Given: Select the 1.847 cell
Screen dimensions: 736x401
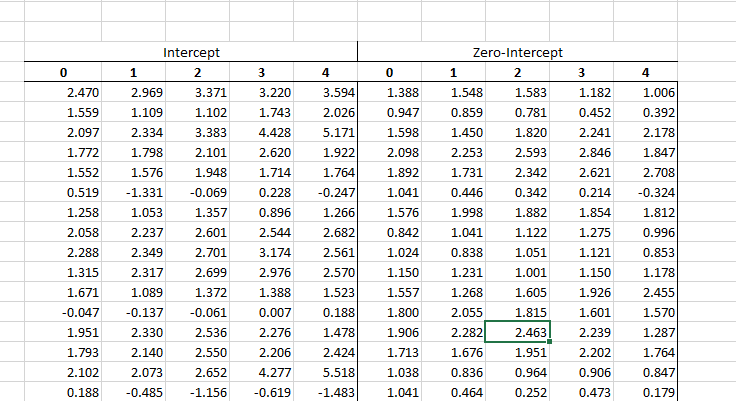Looking at the screenshot, I should point(645,152).
